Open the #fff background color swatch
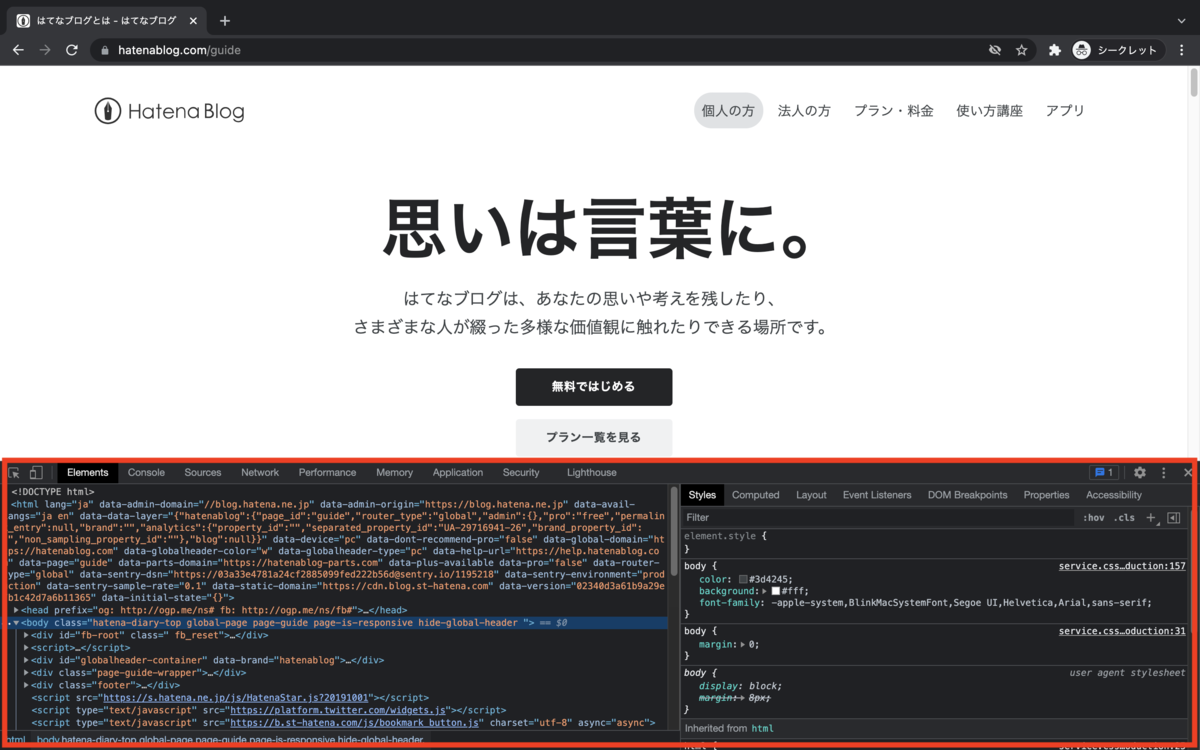The width and height of the screenshot is (1200, 750). [776, 591]
